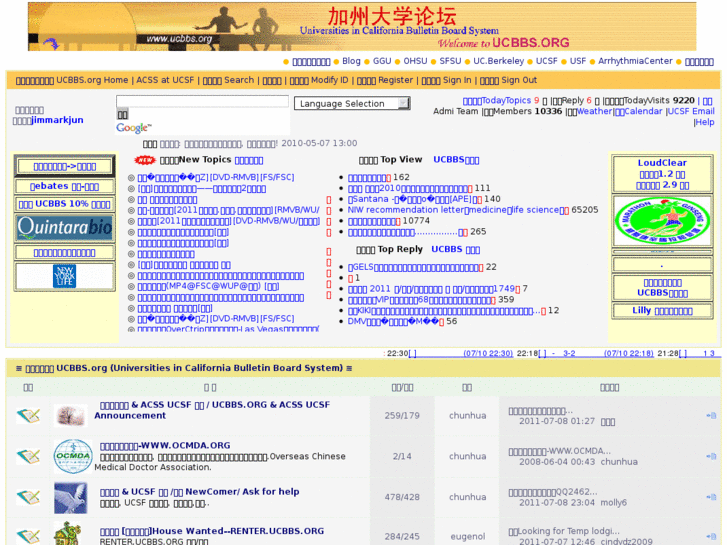
Task: Open the UCSF Email link
Action: click(691, 111)
